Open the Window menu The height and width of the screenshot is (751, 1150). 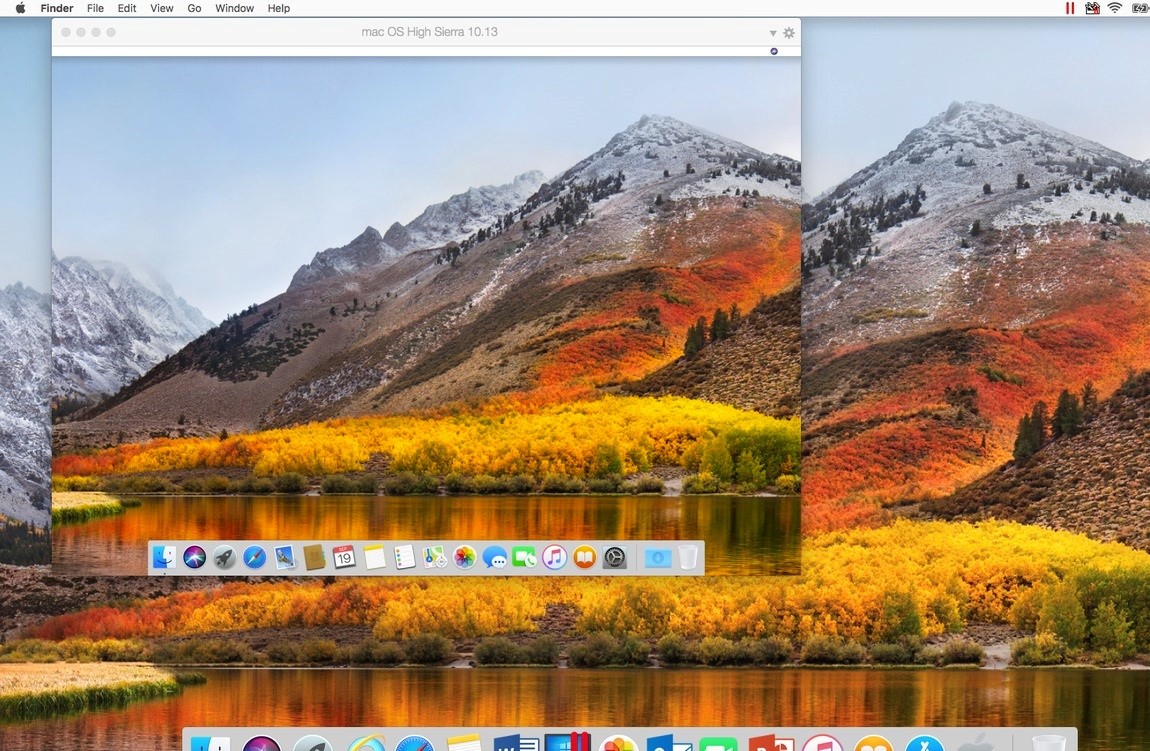click(235, 8)
